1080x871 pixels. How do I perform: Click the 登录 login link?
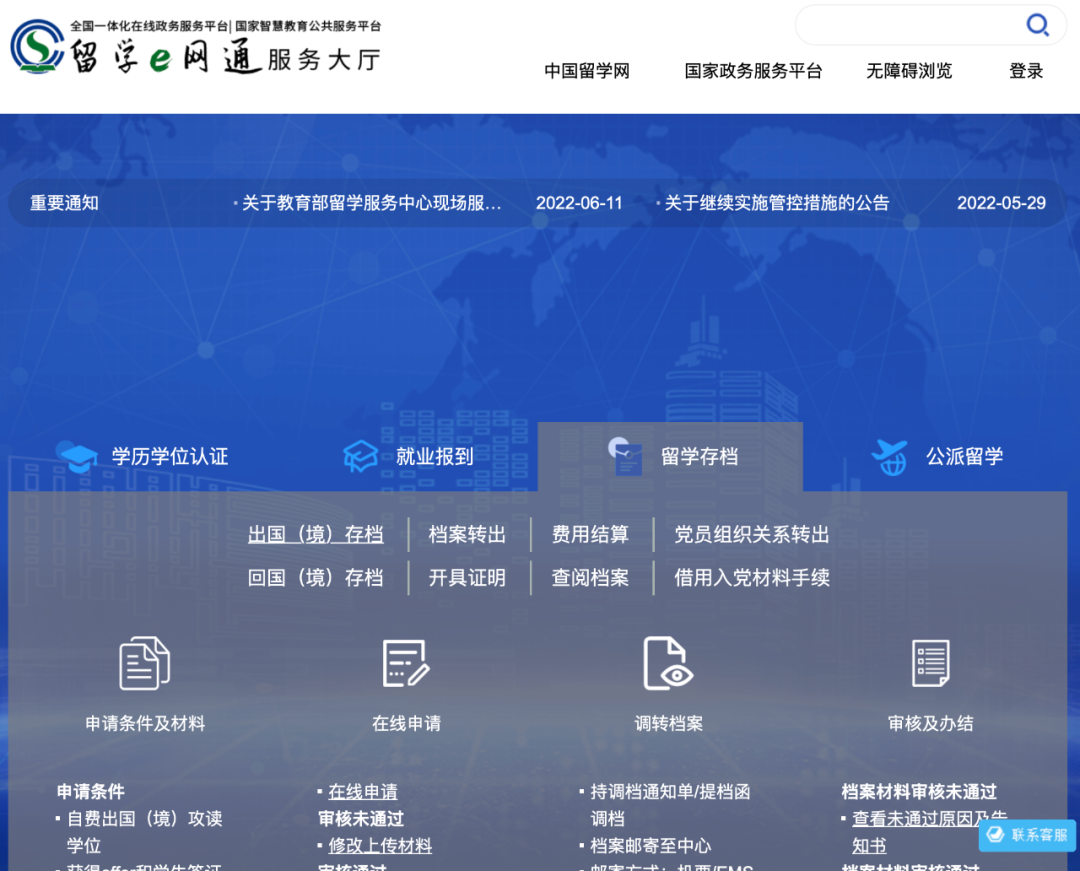pyautogui.click(x=1026, y=71)
